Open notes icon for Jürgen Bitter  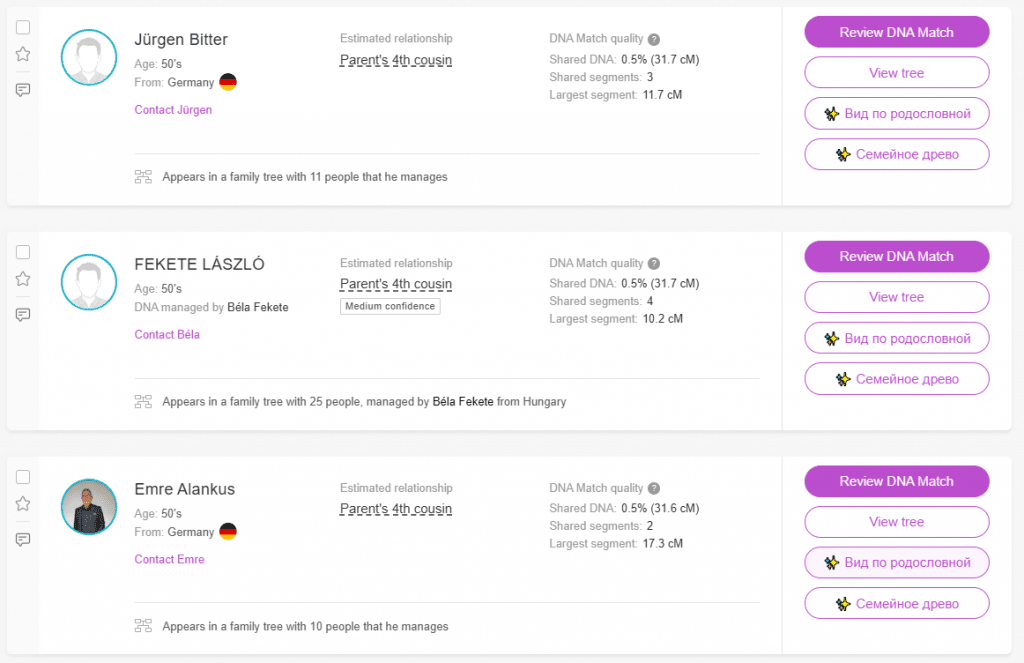[x=23, y=90]
